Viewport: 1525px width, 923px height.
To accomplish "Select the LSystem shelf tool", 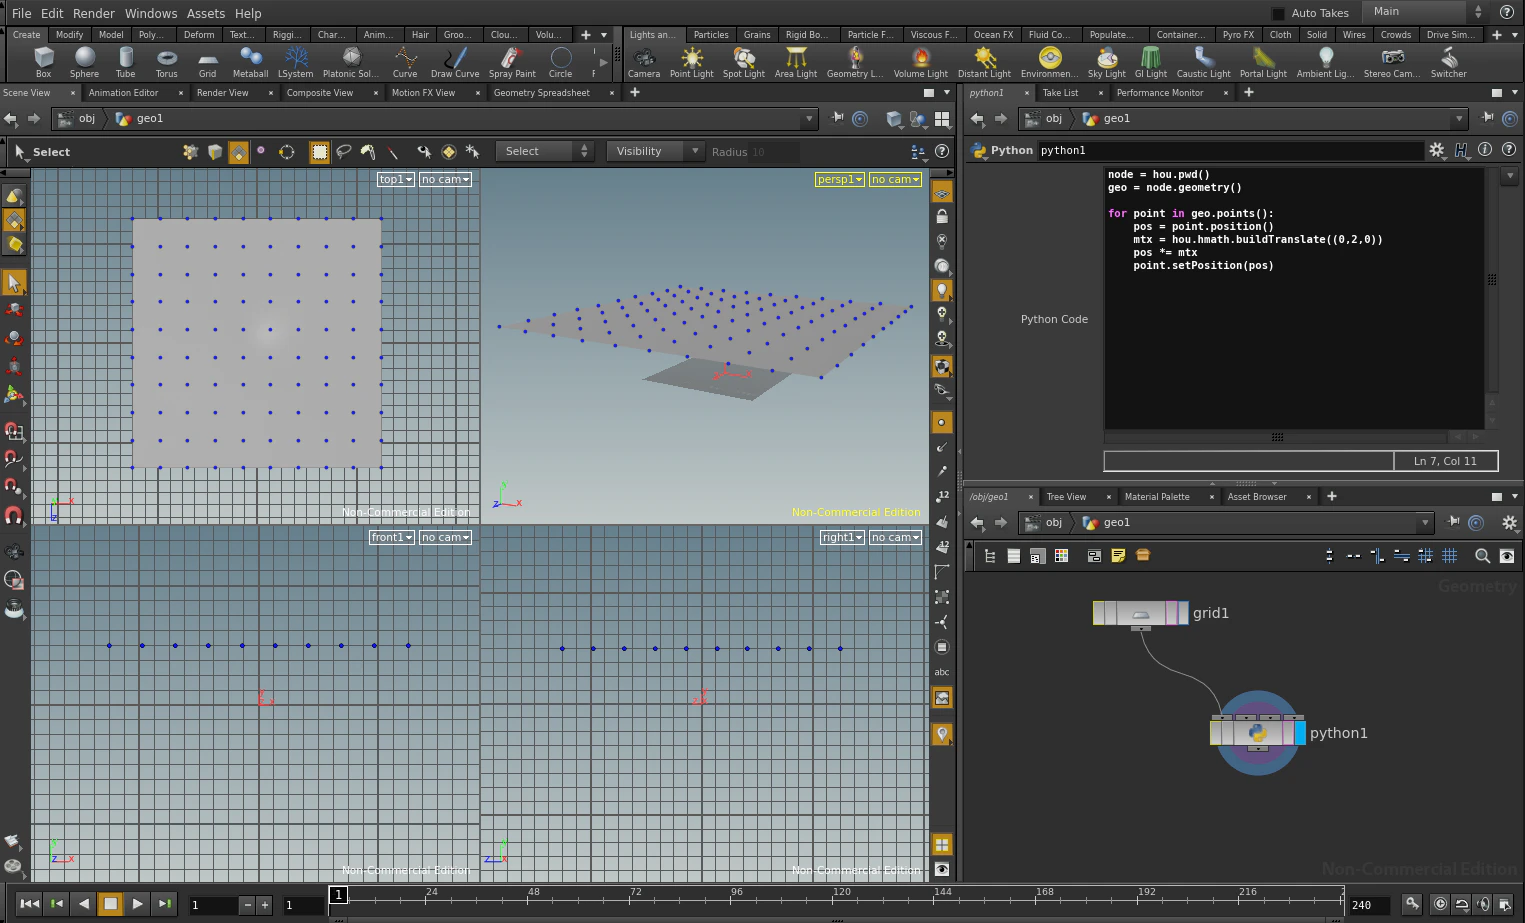I will [x=295, y=62].
